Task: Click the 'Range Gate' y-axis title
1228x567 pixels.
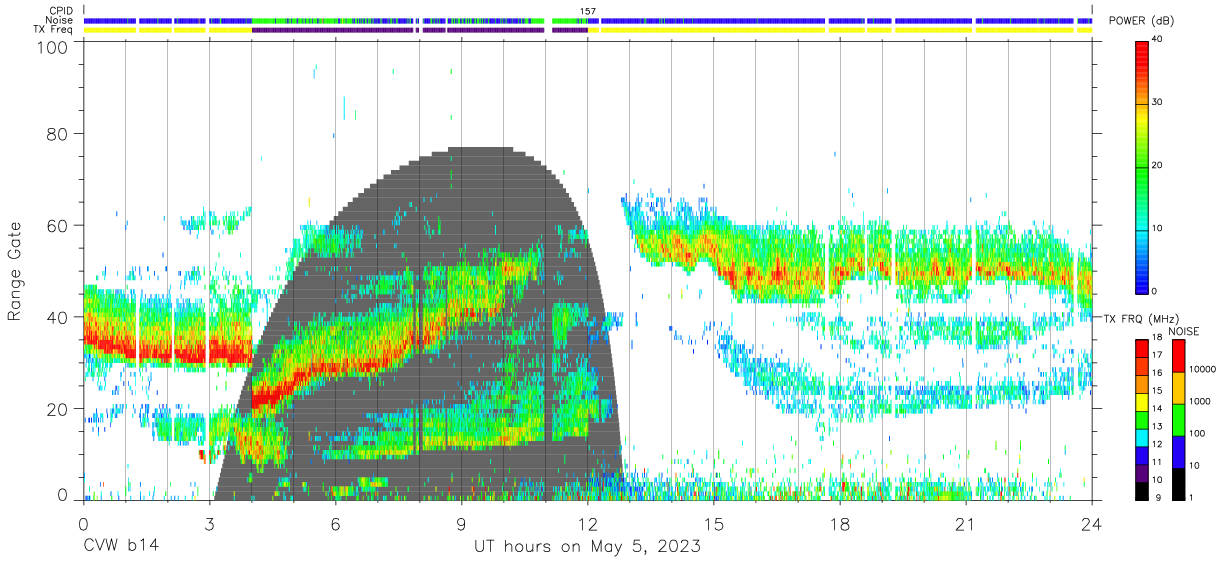Action: [x=15, y=272]
